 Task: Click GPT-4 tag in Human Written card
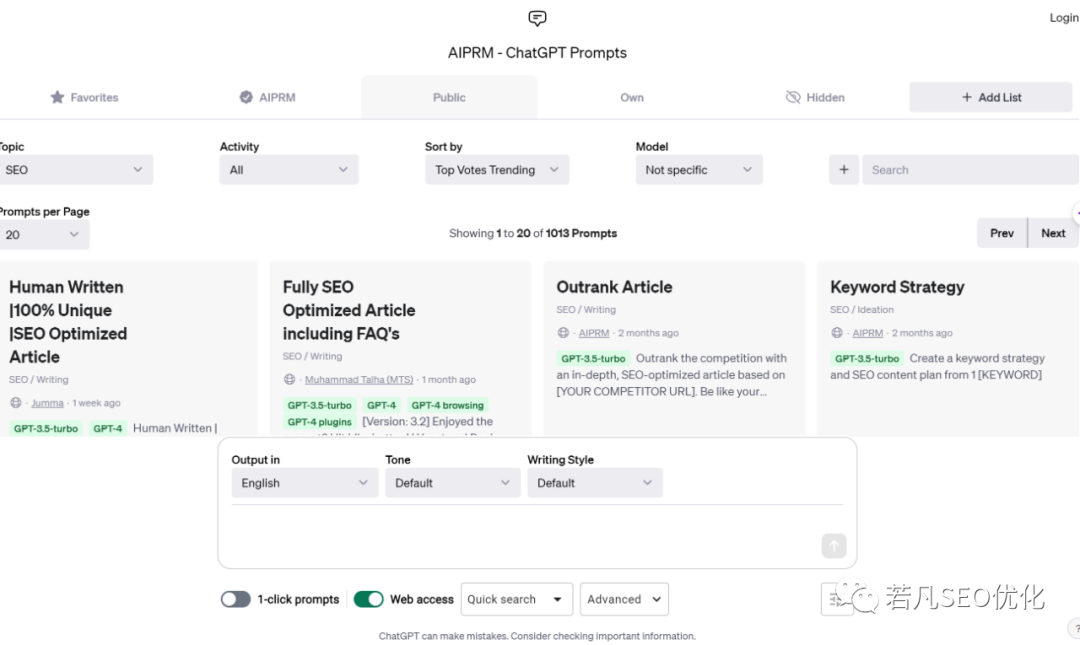(107, 429)
